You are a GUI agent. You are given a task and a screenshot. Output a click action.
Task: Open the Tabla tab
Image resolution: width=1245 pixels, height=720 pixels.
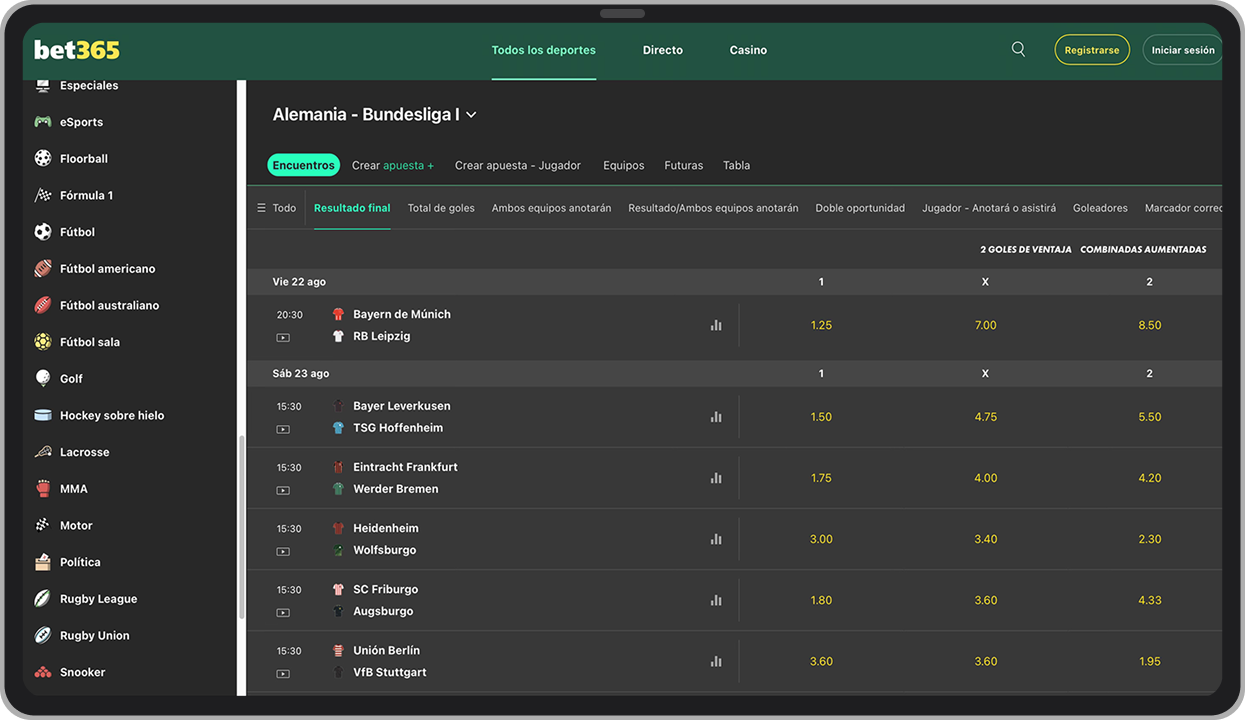(737, 166)
